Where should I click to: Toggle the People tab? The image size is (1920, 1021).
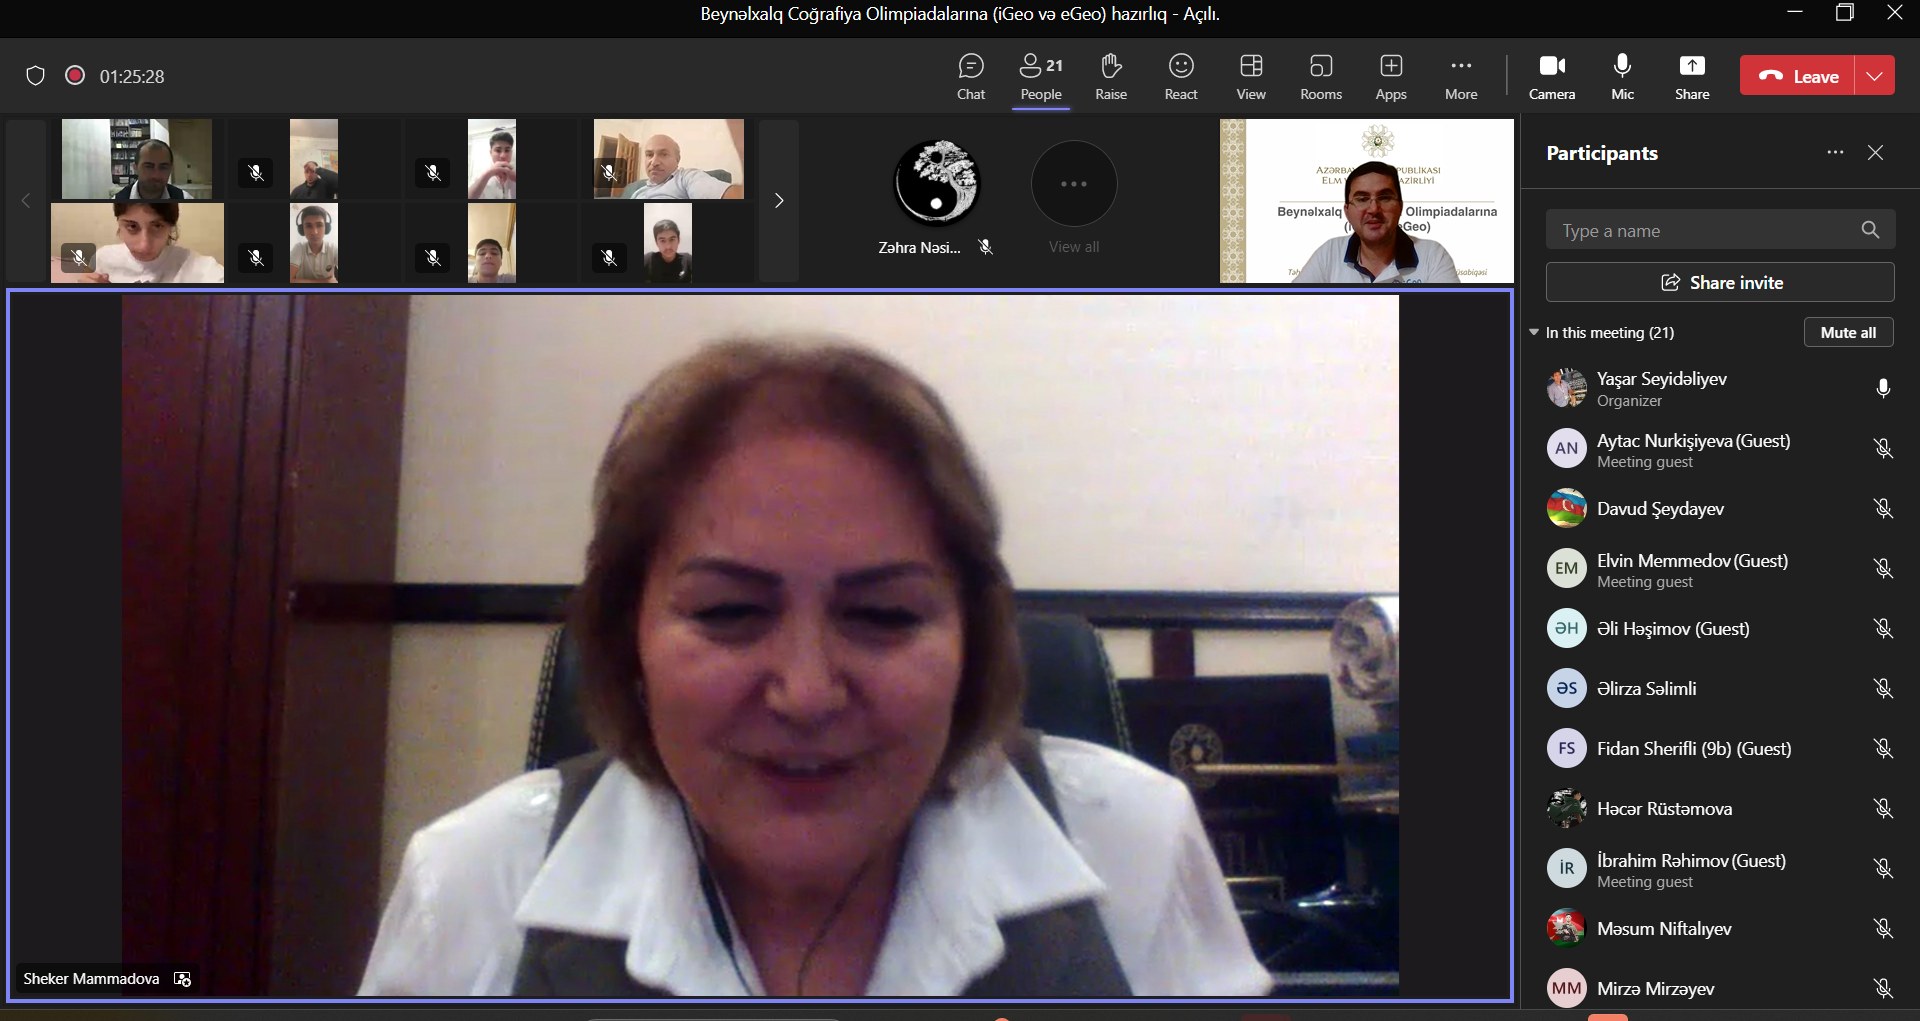pyautogui.click(x=1040, y=77)
